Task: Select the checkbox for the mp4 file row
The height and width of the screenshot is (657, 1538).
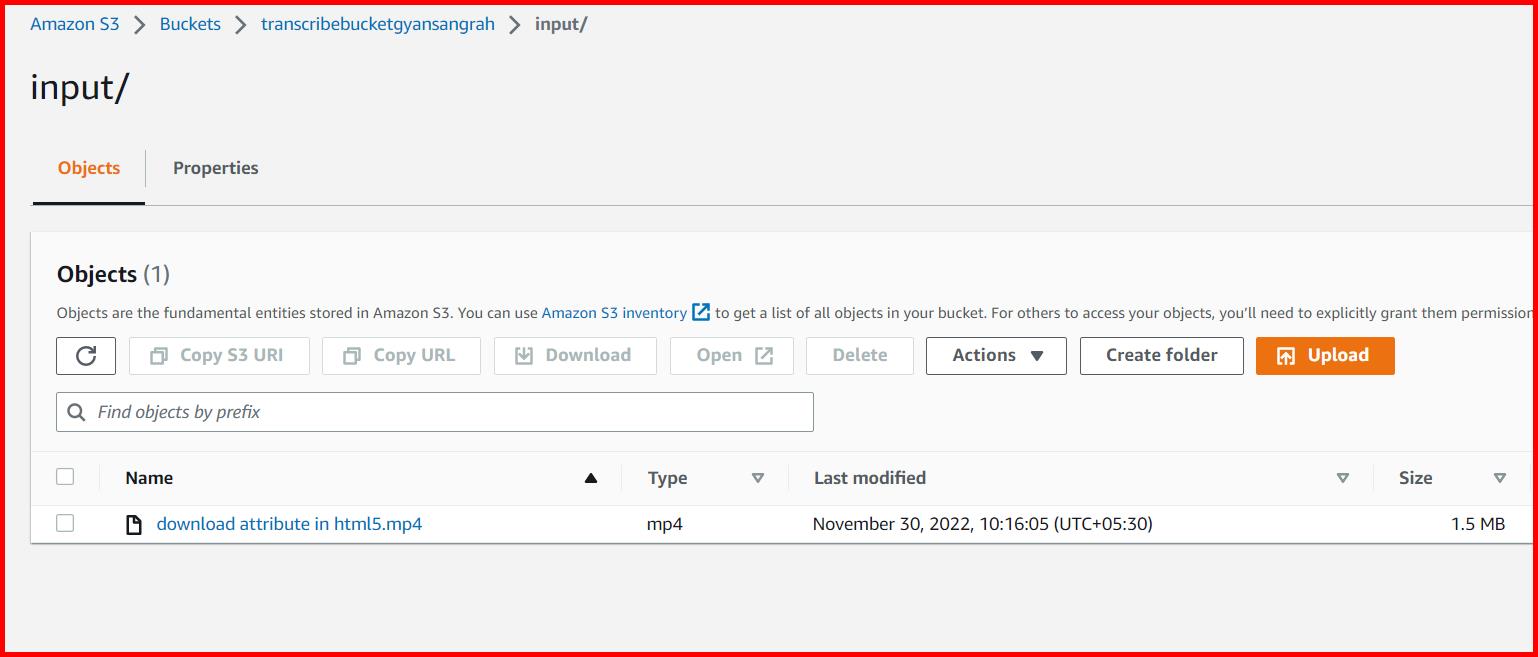Action: [x=65, y=523]
